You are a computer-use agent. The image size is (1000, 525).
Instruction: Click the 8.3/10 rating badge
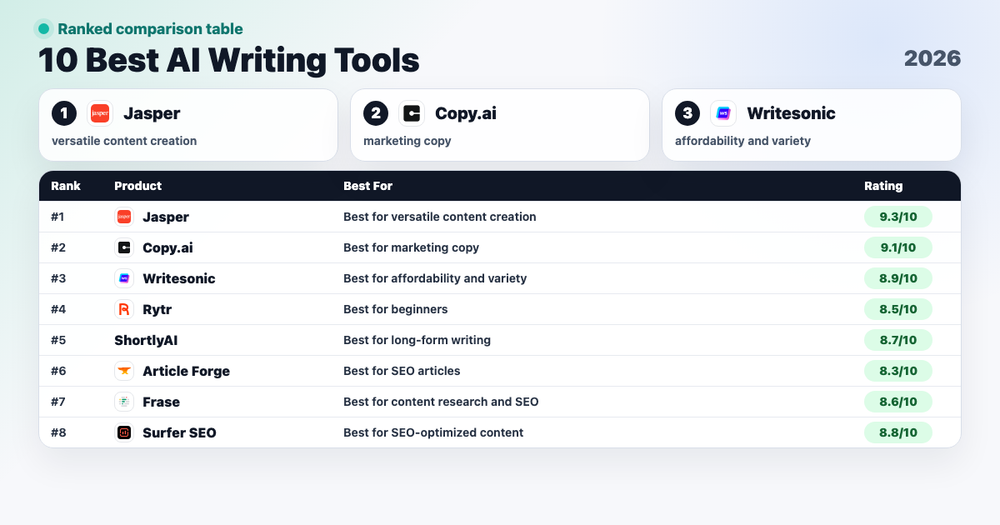click(898, 371)
